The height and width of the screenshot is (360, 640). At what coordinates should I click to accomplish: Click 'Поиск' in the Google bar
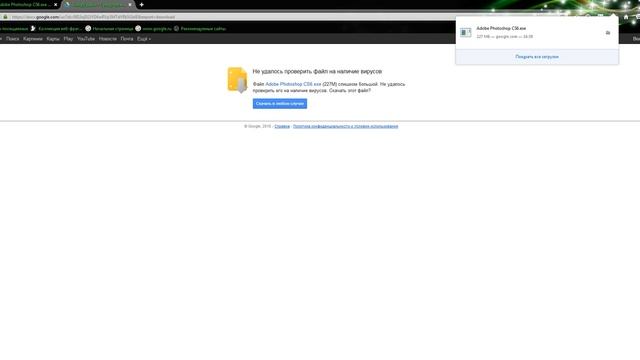[13, 39]
